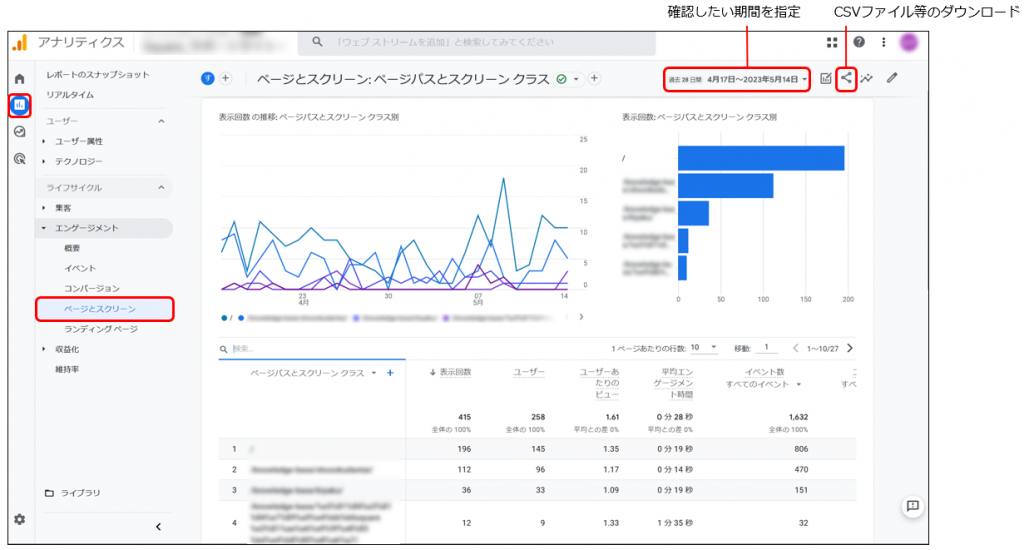1024x550 pixels.
Task: Open ライブラリ folder link
Action: pos(72,493)
